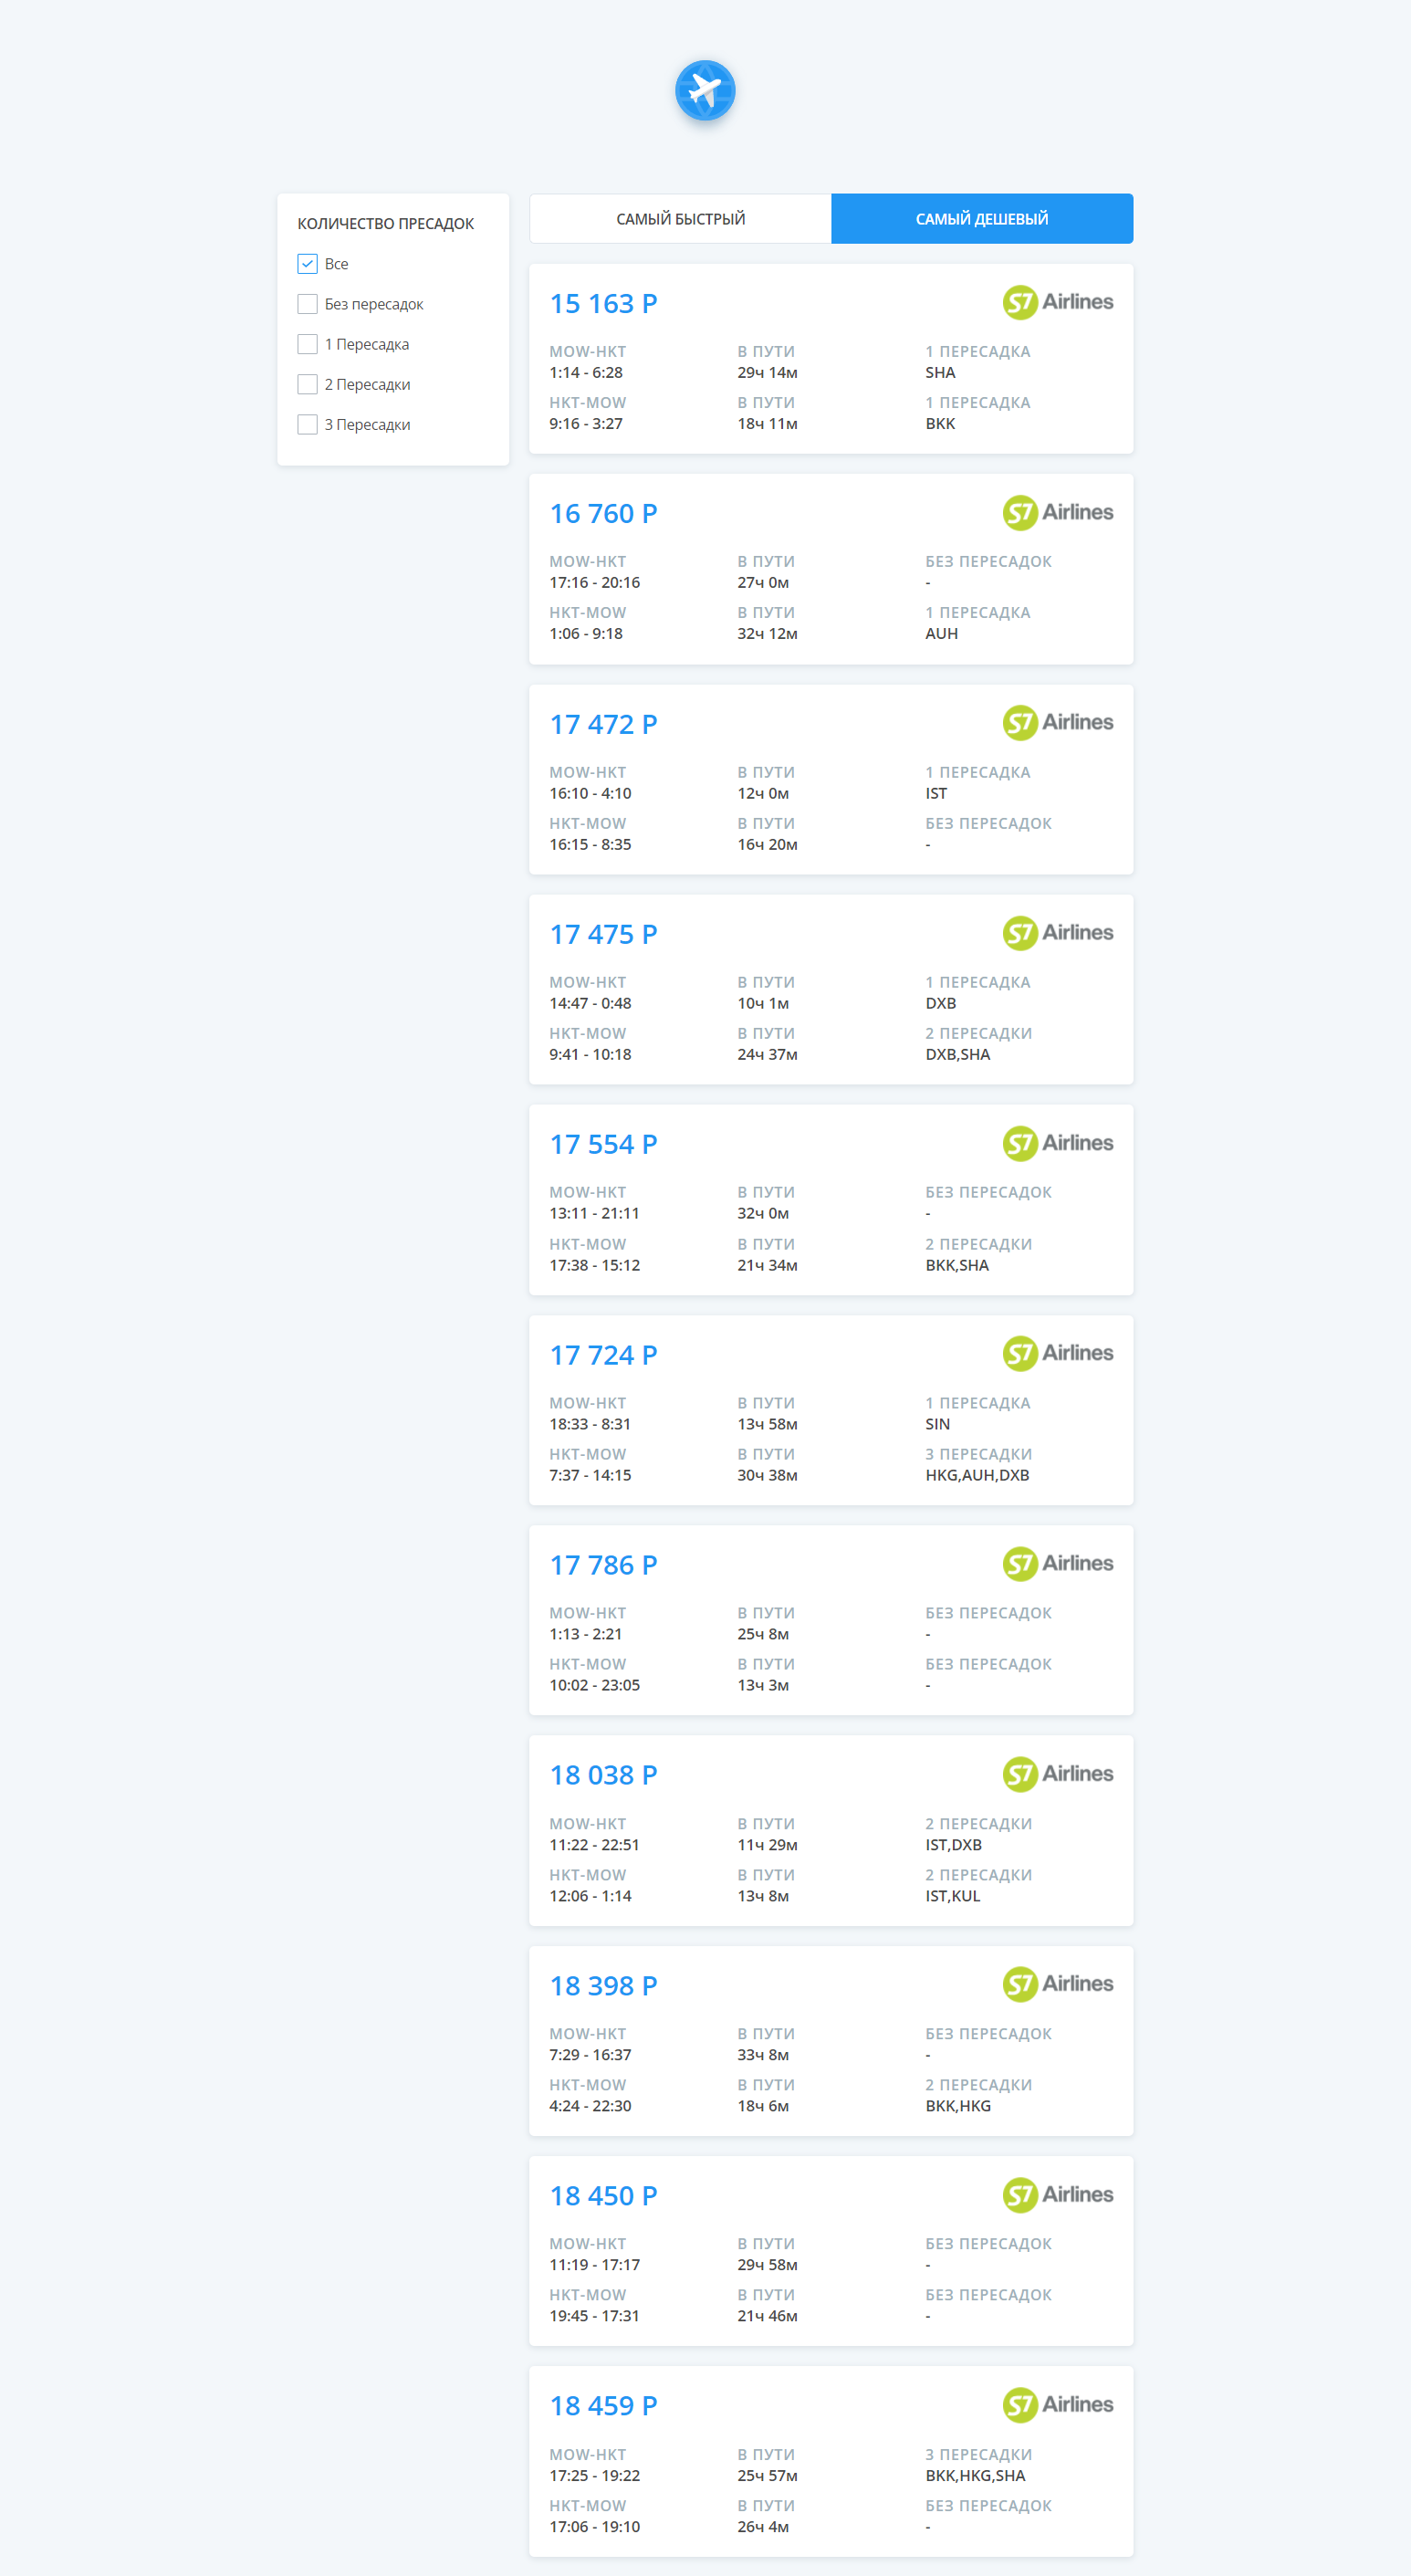
Task: Click the 18 038 Р ticket price
Action: pyautogui.click(x=603, y=1775)
